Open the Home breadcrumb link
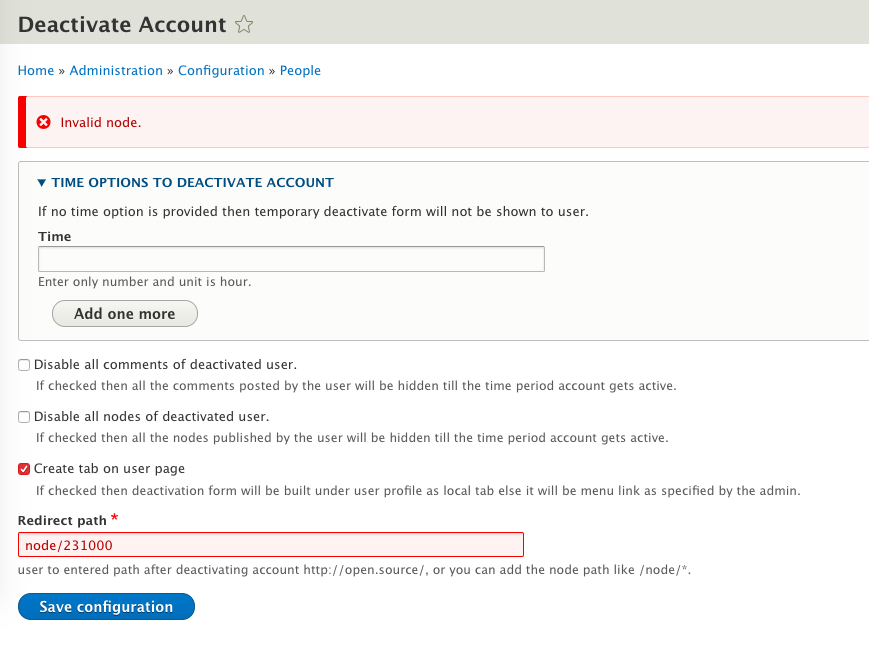The height and width of the screenshot is (662, 869). pos(35,70)
